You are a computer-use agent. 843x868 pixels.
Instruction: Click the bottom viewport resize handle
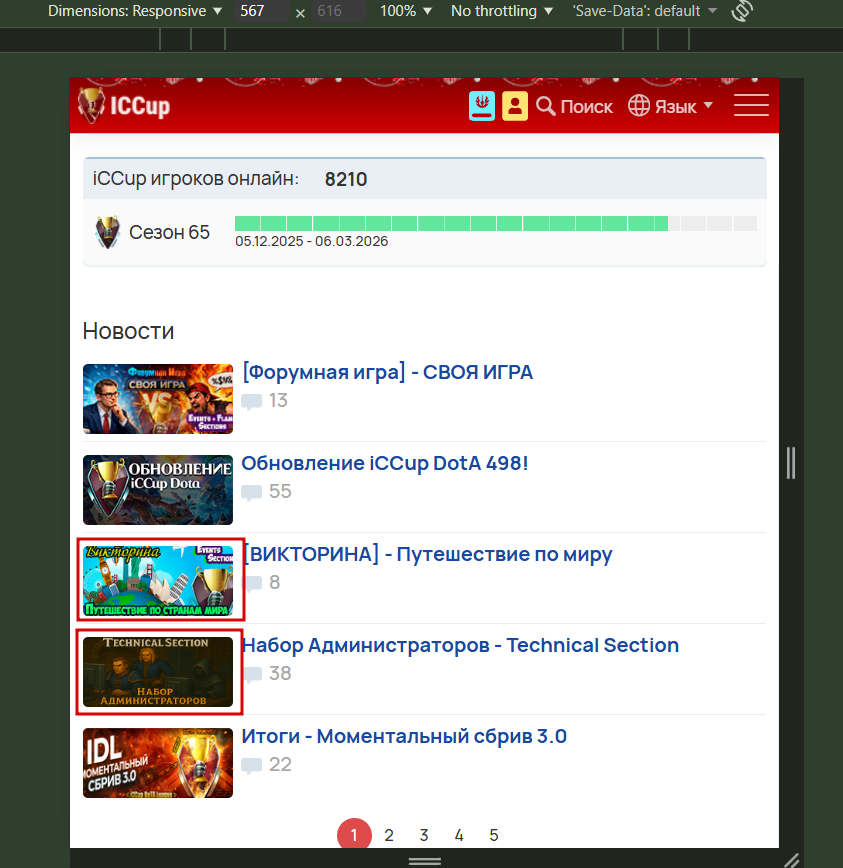click(425, 861)
